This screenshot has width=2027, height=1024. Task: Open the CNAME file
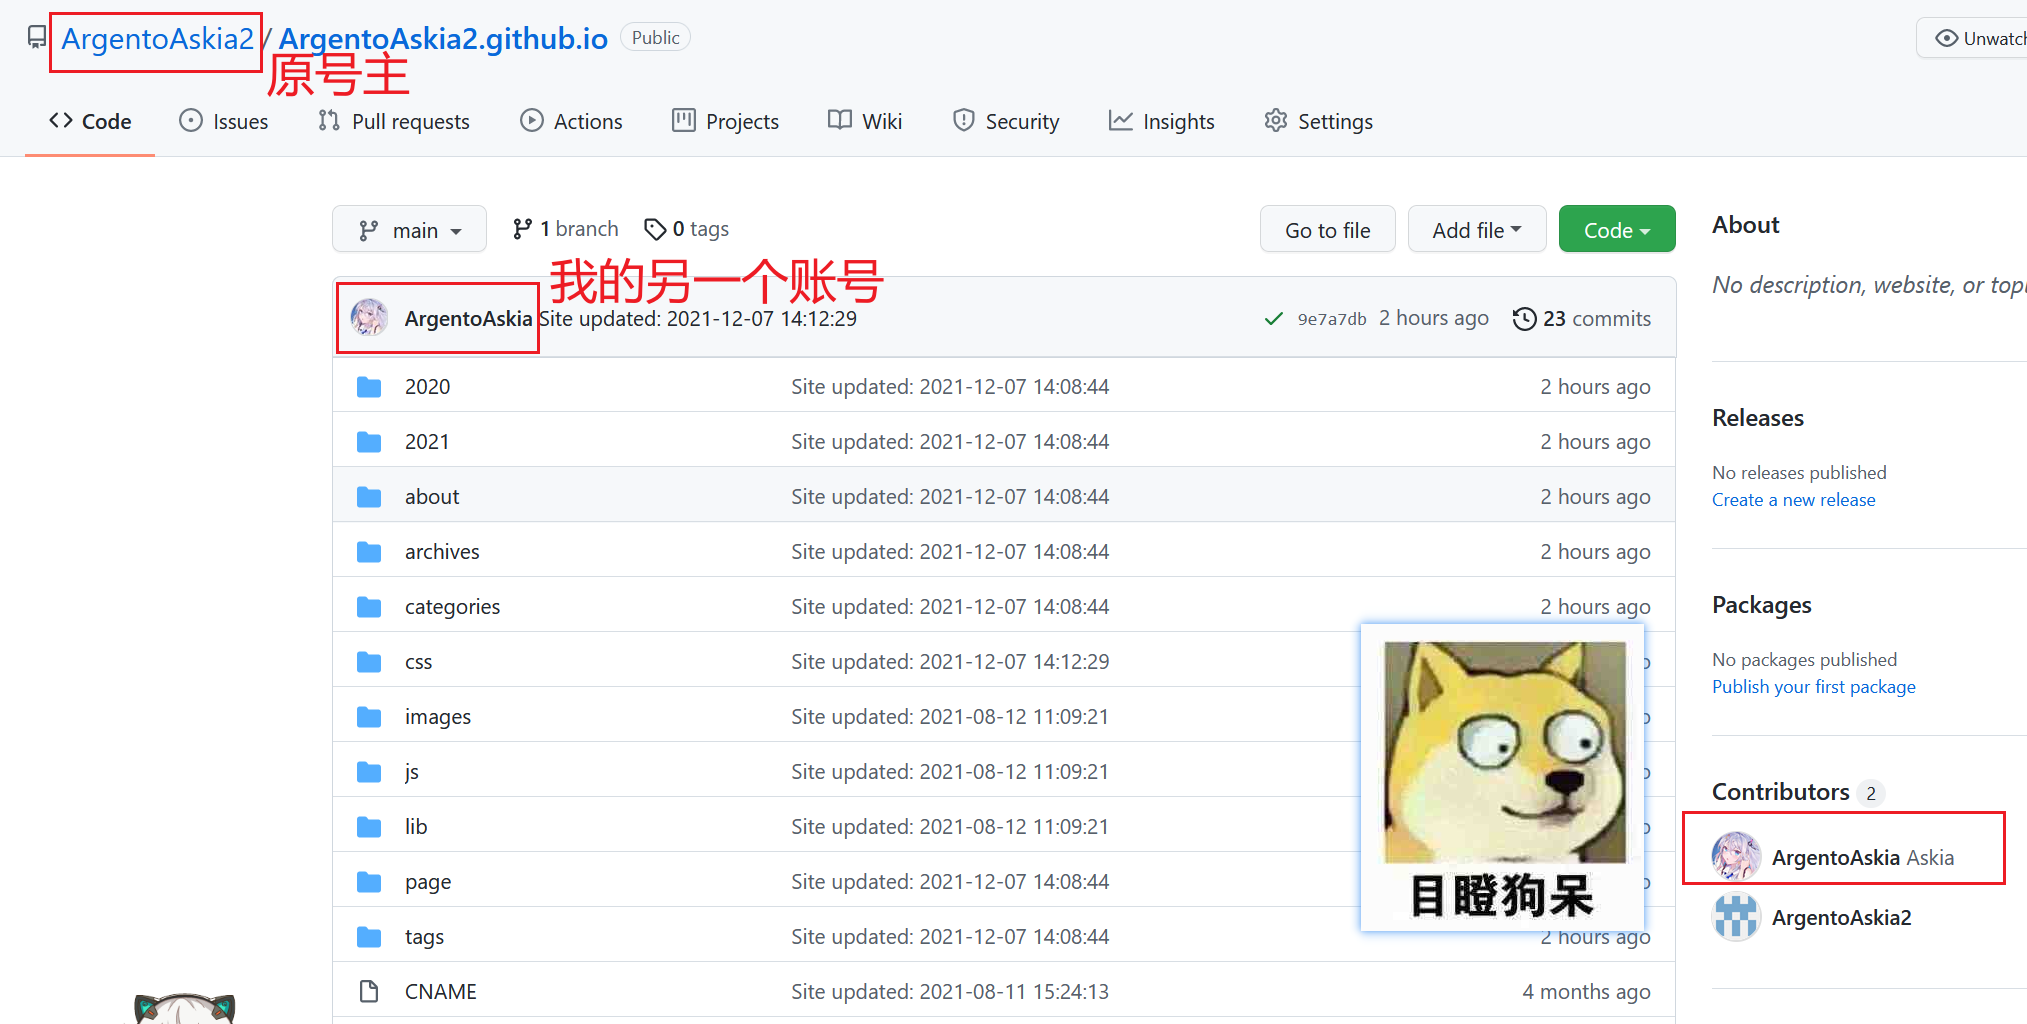tap(440, 992)
